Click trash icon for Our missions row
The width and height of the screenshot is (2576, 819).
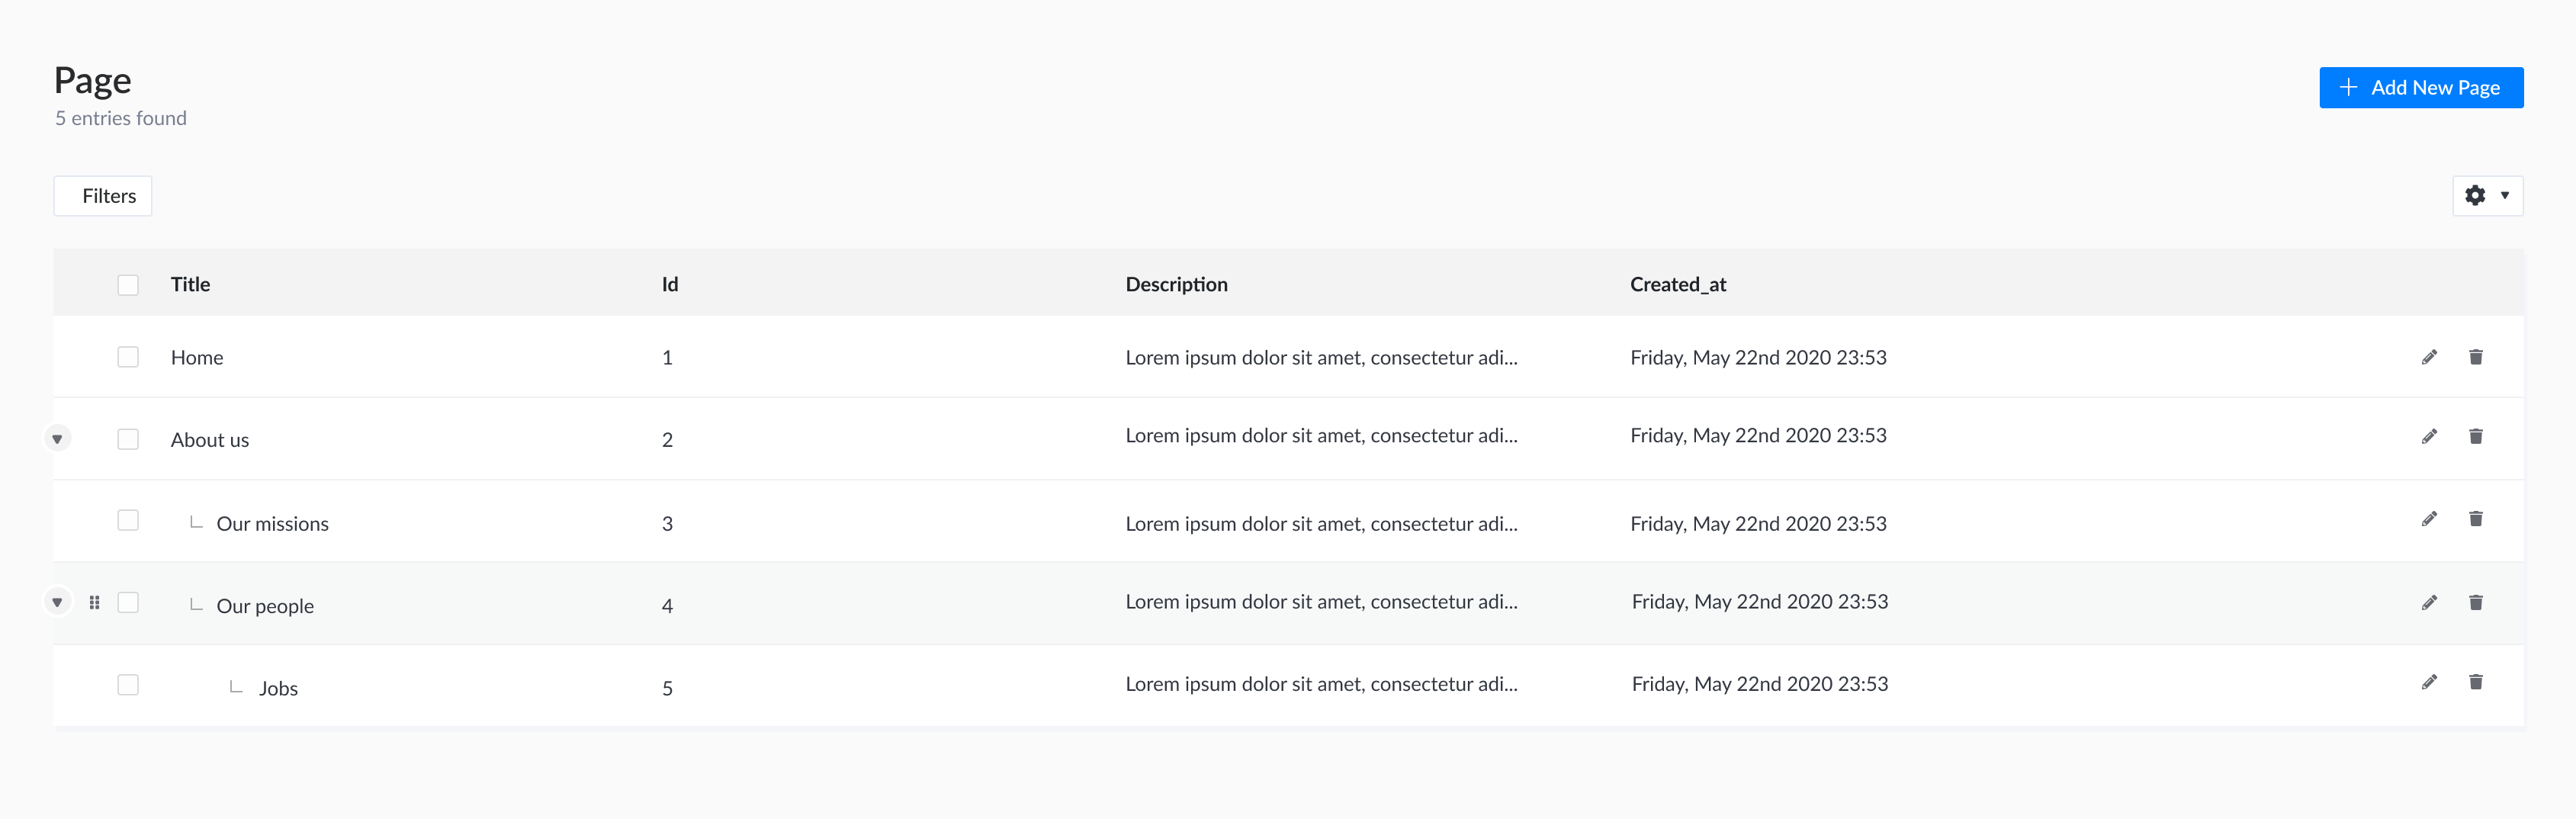[2475, 518]
